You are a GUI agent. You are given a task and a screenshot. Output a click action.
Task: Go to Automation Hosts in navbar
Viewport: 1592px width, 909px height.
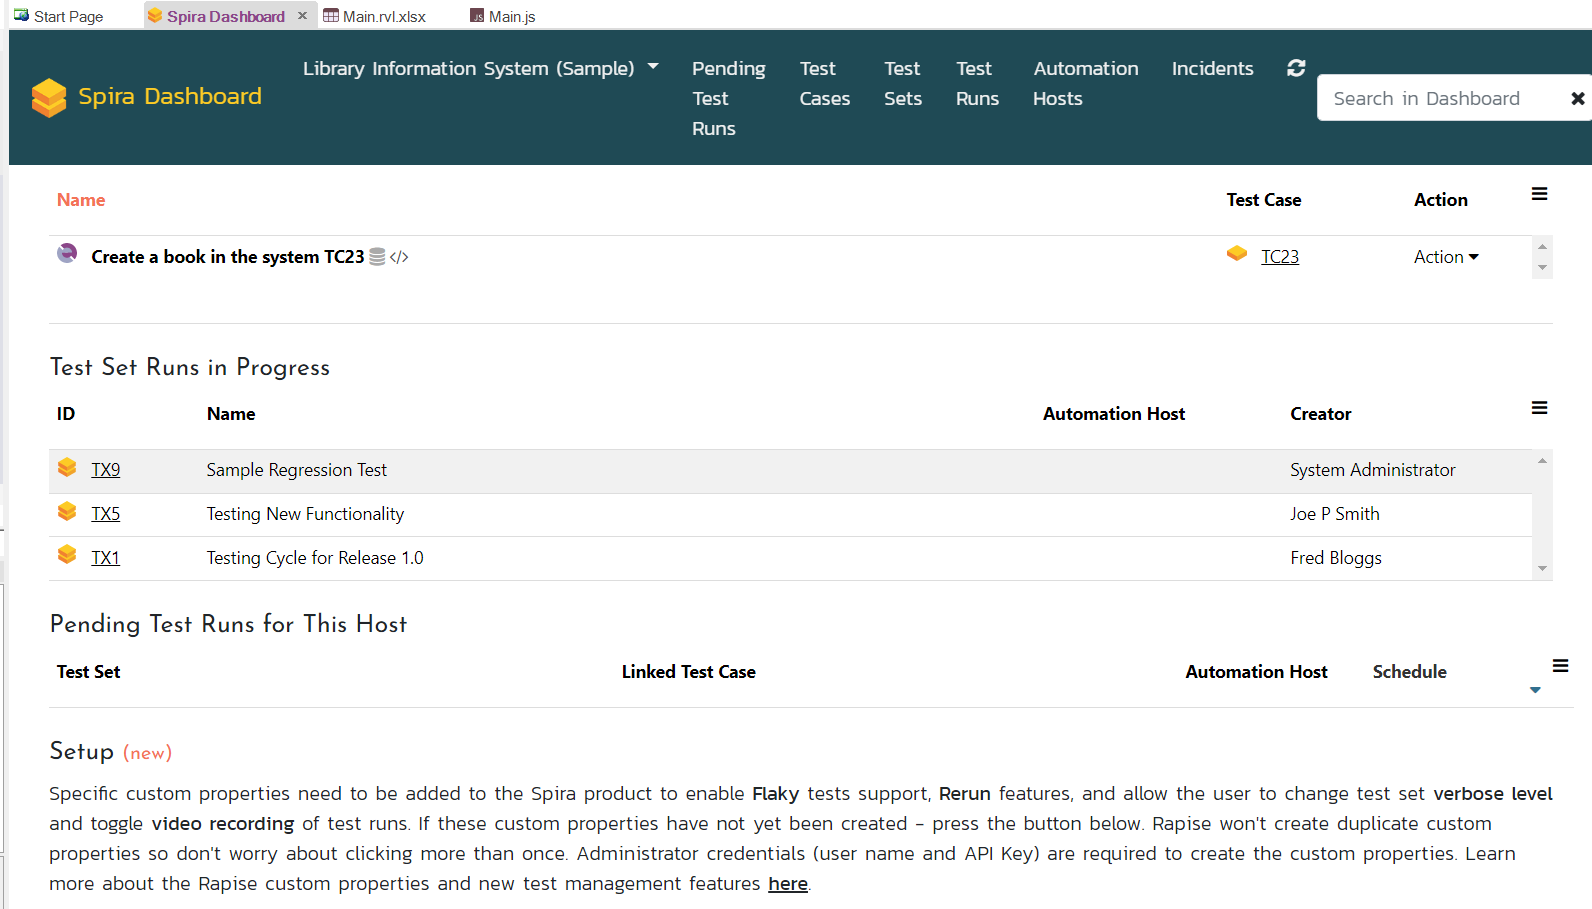[1085, 83]
